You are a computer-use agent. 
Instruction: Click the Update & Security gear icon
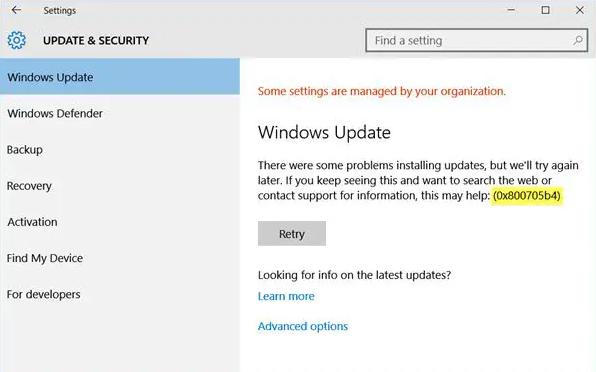[x=17, y=40]
